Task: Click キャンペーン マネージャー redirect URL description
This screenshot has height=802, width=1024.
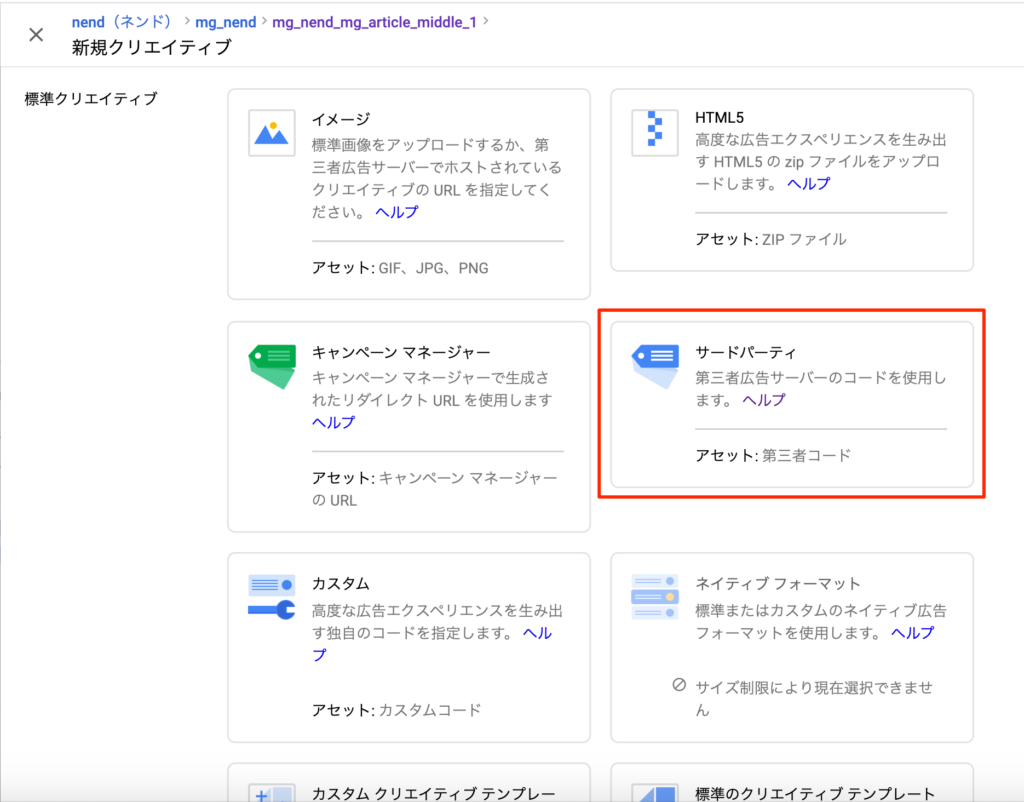Action: click(432, 389)
